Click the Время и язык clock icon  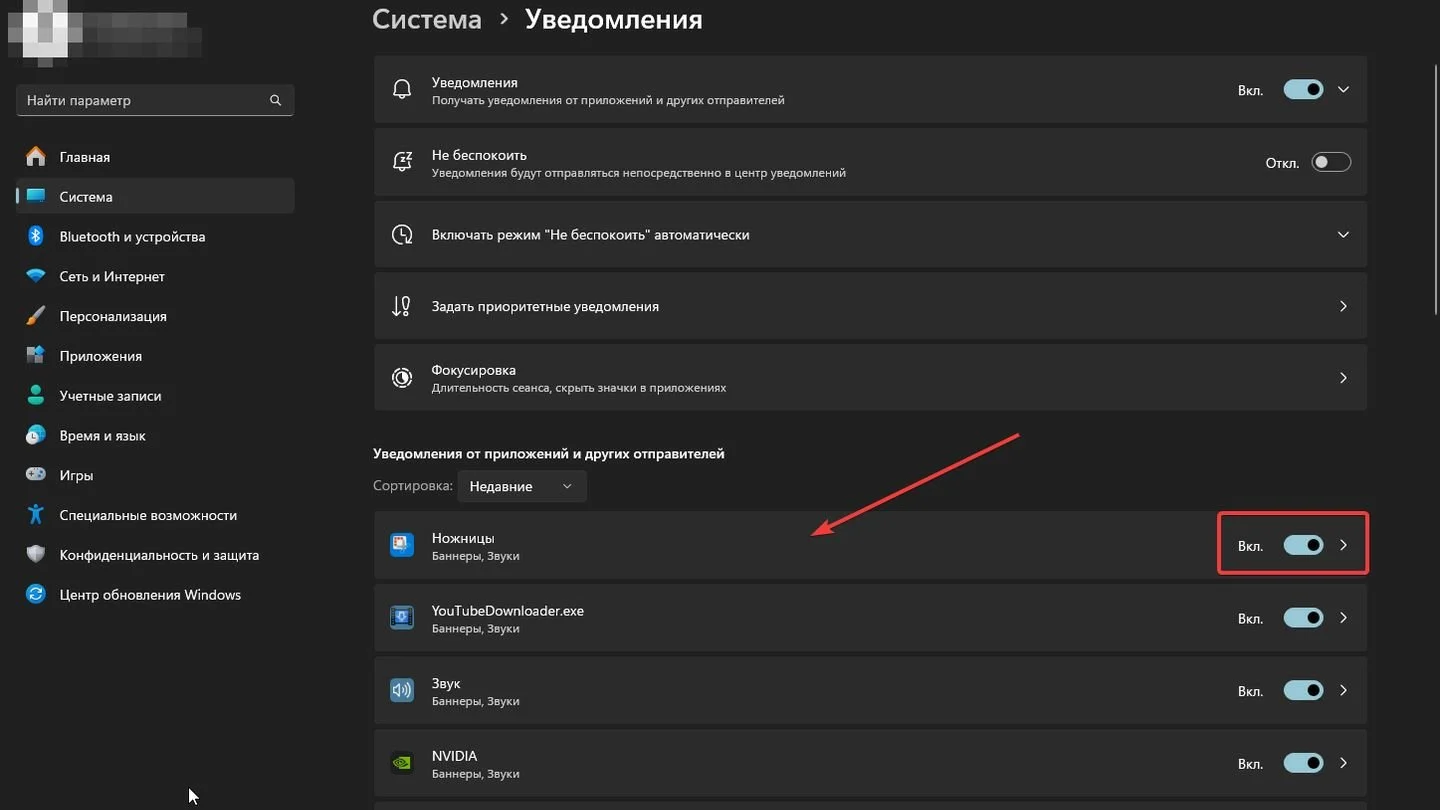[36, 435]
